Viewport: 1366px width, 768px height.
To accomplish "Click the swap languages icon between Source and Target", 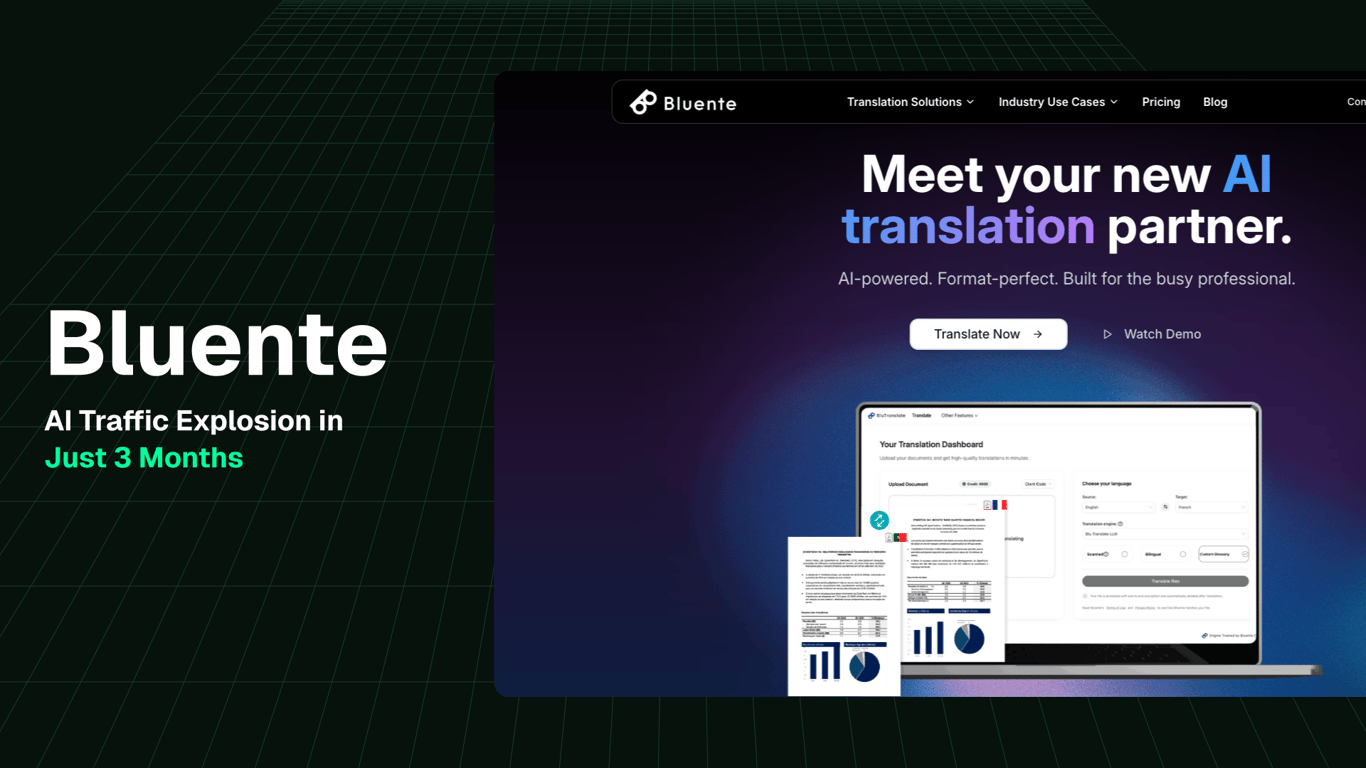I will [1165, 507].
